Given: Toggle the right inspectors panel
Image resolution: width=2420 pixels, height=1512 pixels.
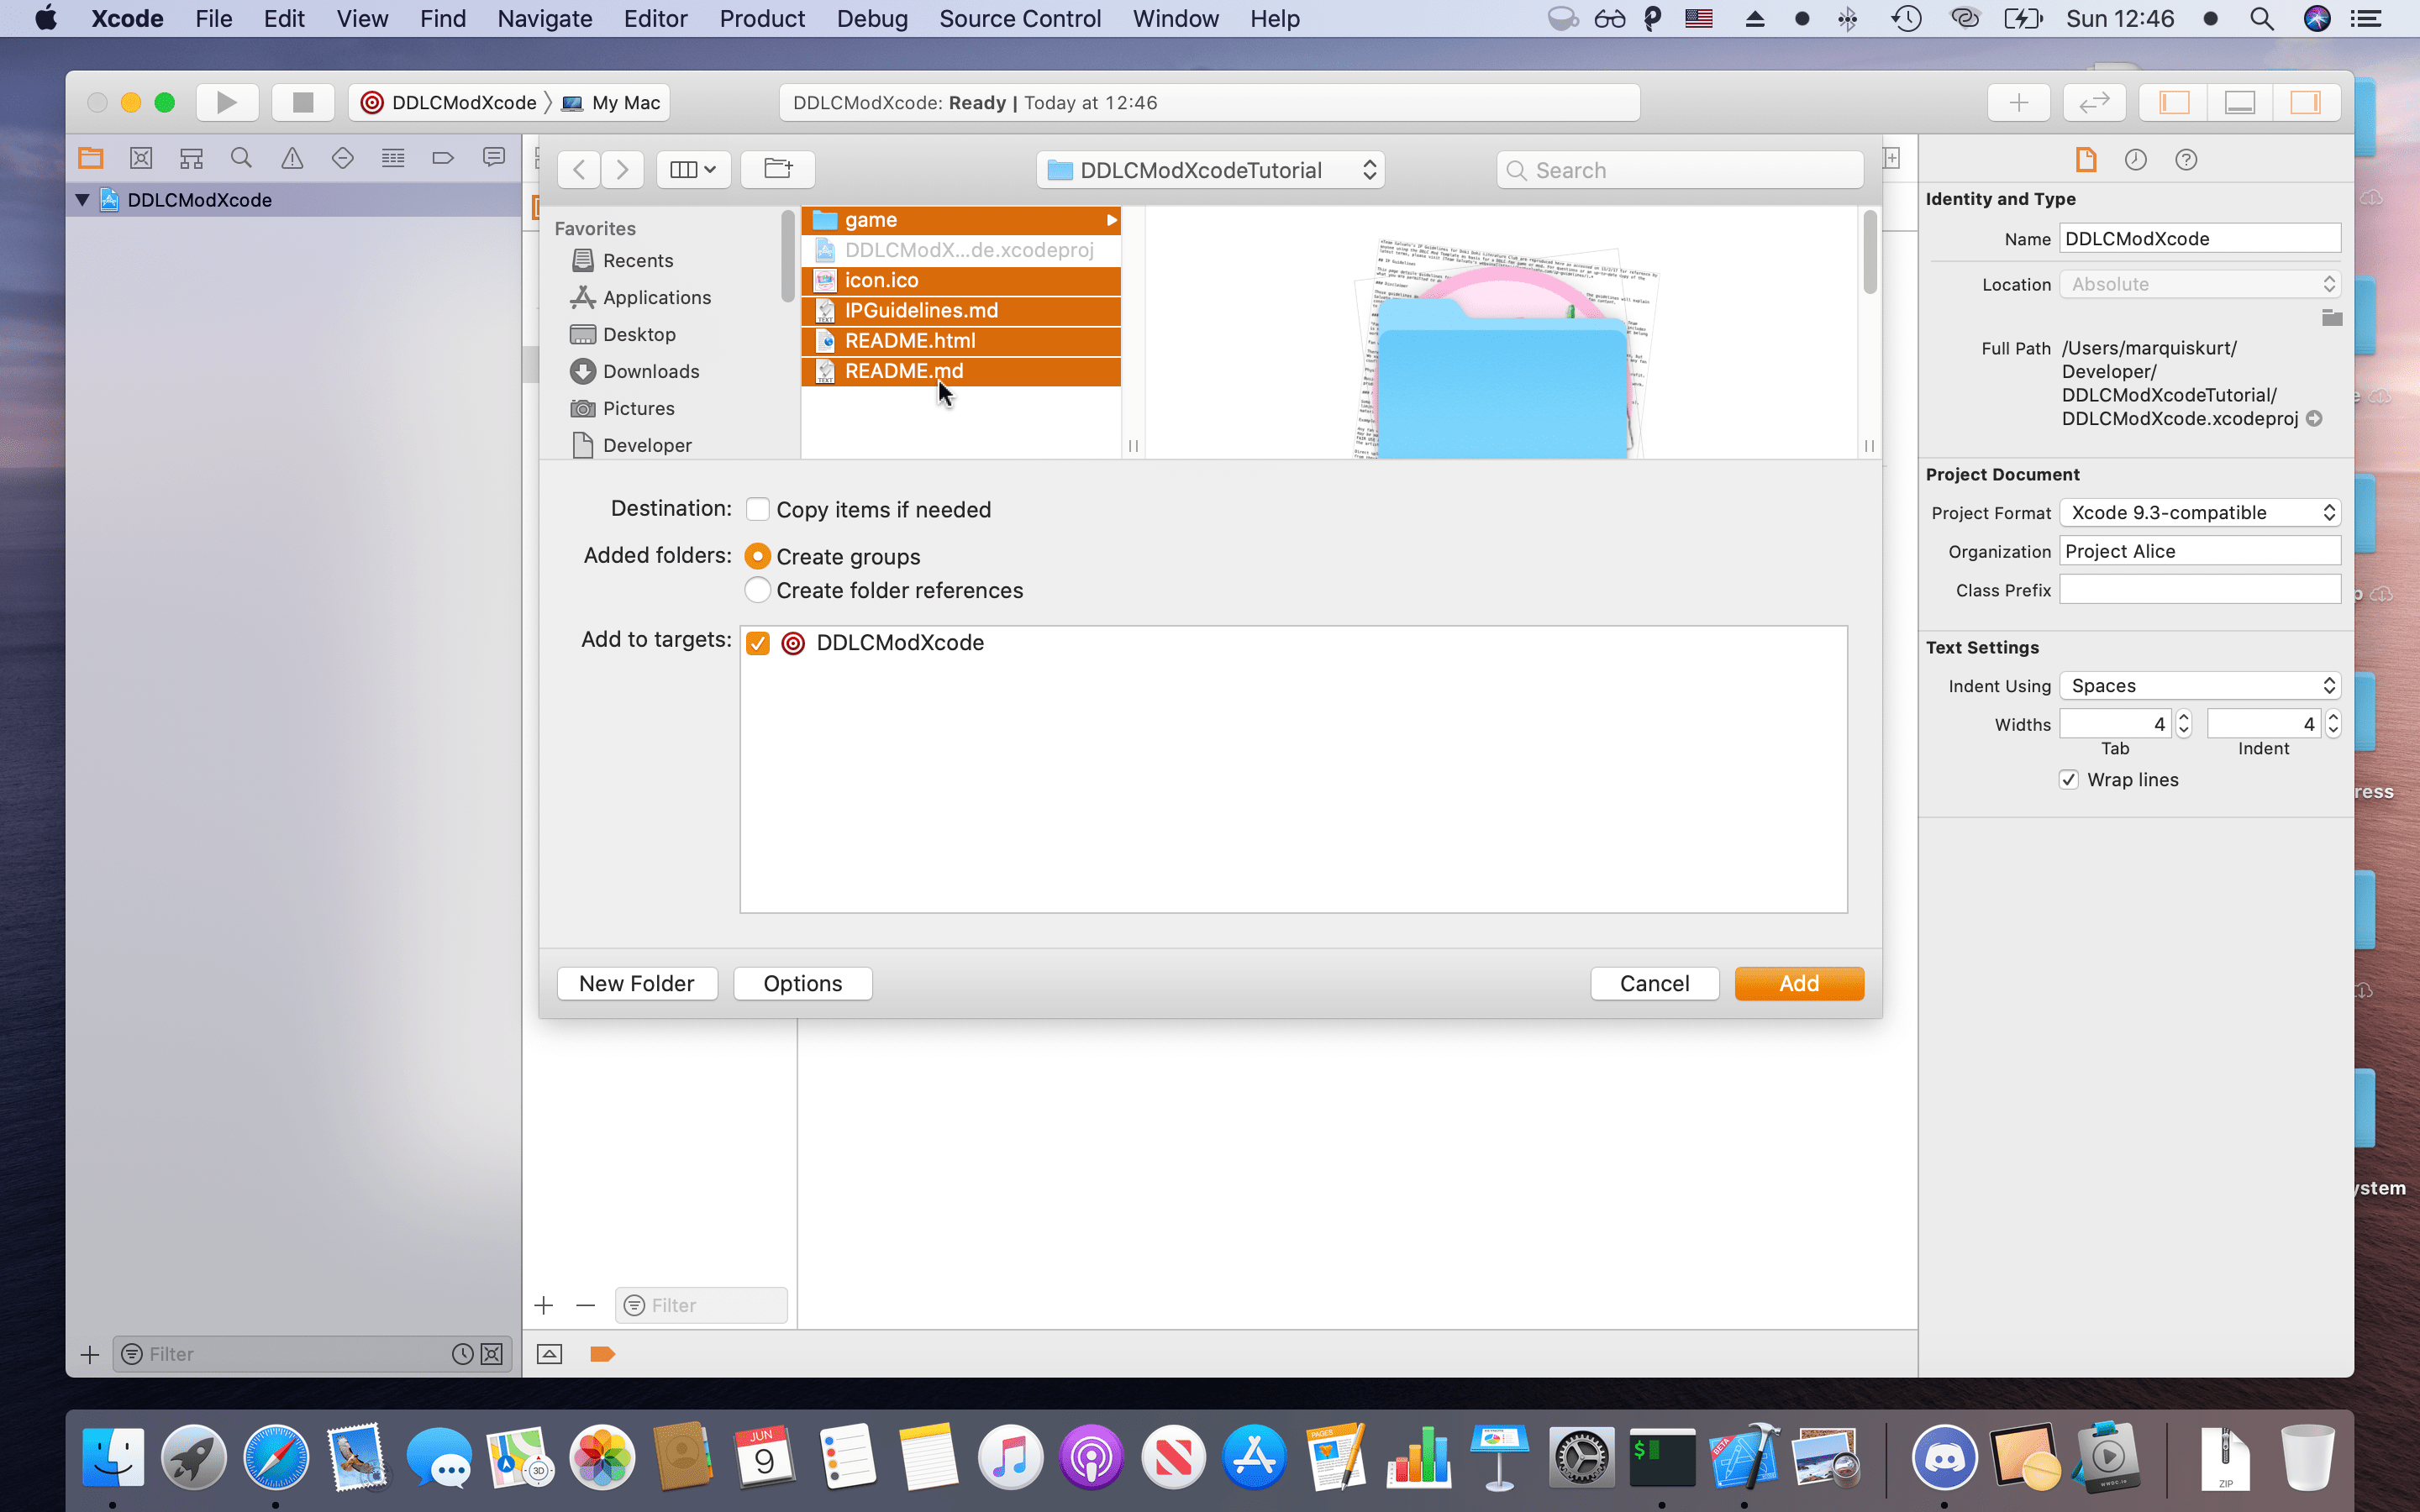Looking at the screenshot, I should pos(2306,102).
